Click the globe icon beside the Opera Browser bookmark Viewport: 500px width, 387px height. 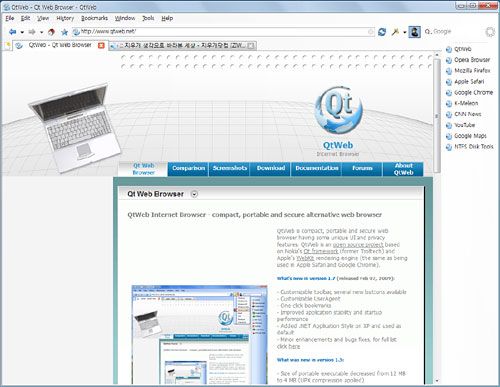(449, 60)
